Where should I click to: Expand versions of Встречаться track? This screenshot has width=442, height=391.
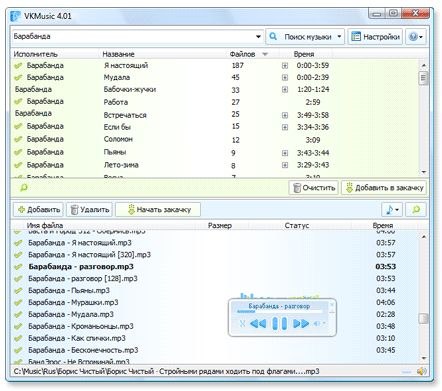coord(285,115)
